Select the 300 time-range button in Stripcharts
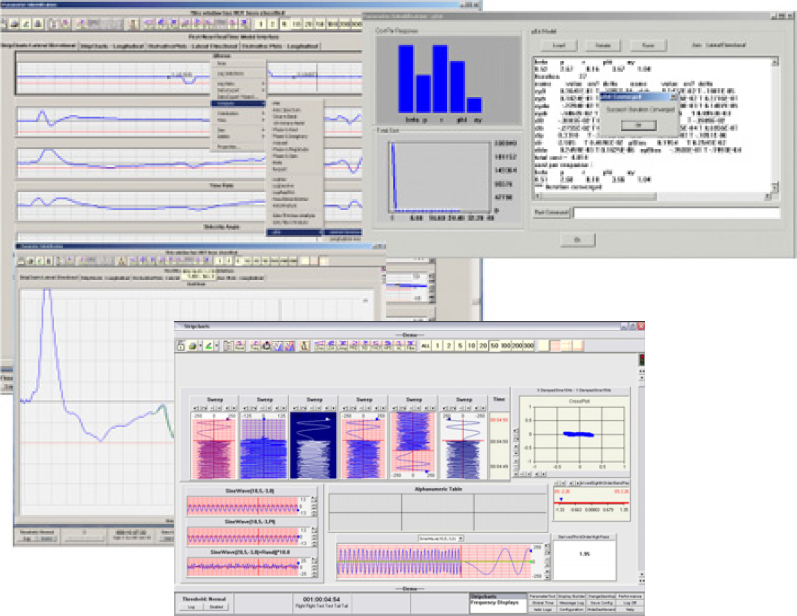This screenshot has height=616, width=797. click(529, 346)
